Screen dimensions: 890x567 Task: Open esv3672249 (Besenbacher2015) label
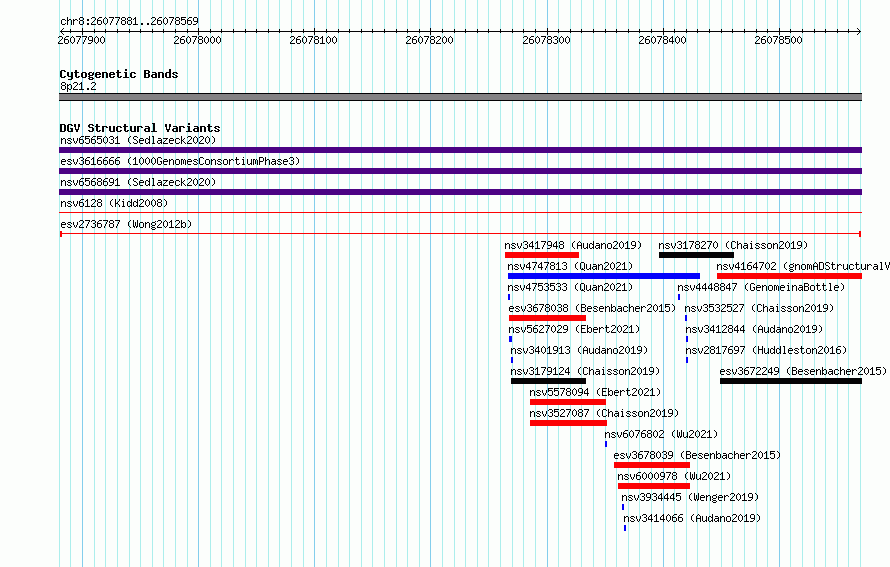[803, 371]
